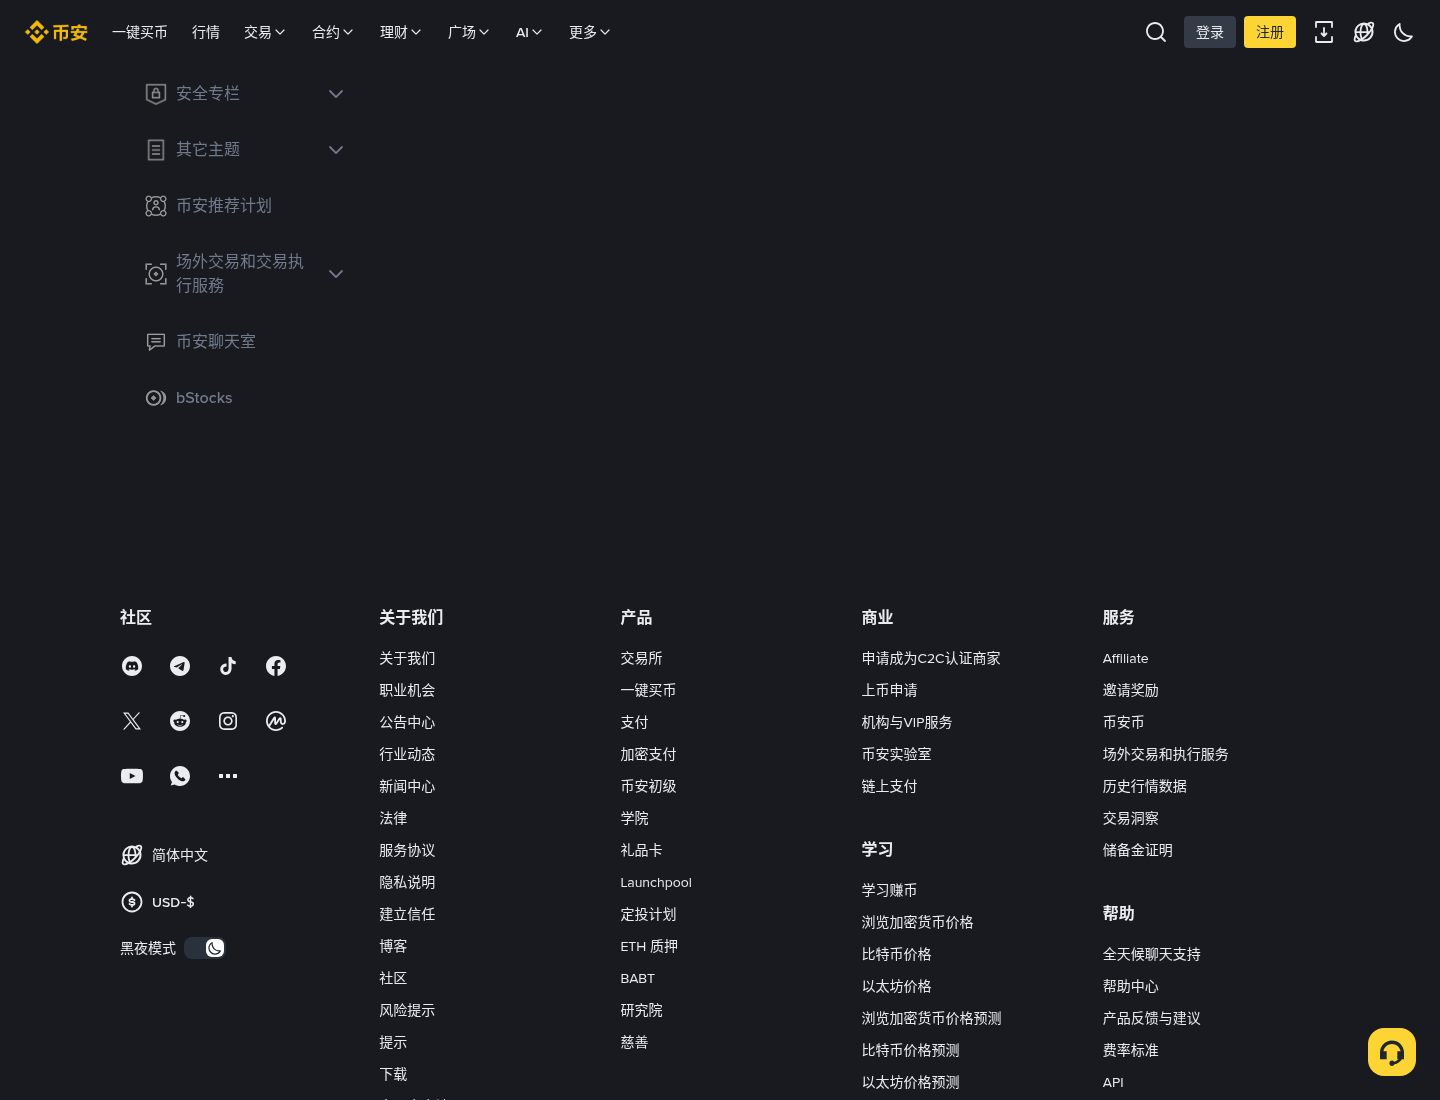1440x1100 pixels.
Task: Open the X (Twitter) community icon
Action: tap(132, 721)
